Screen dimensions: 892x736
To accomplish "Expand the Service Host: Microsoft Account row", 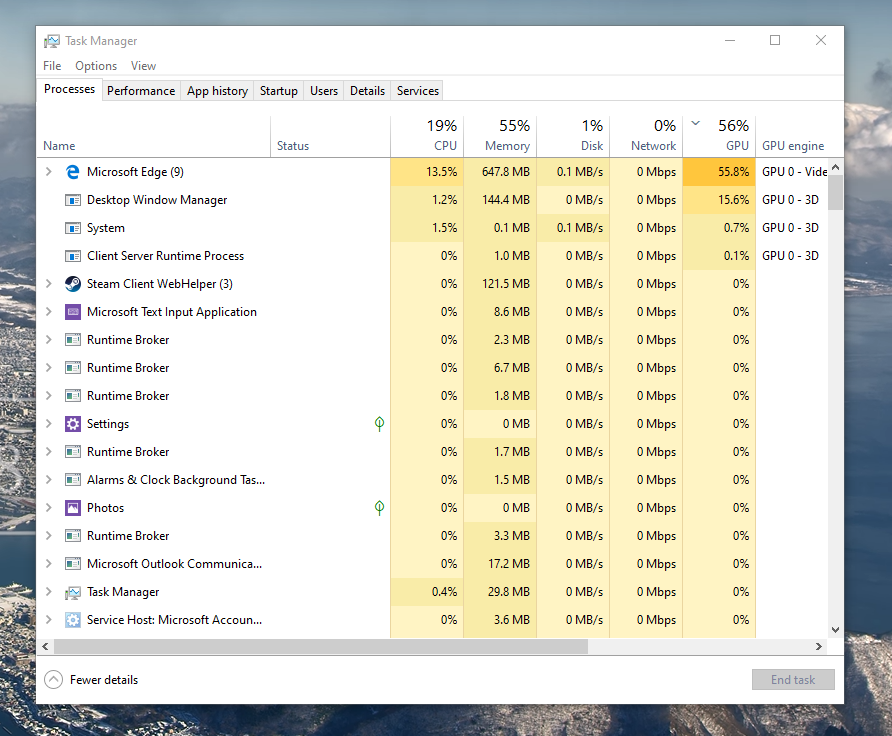I will (49, 620).
